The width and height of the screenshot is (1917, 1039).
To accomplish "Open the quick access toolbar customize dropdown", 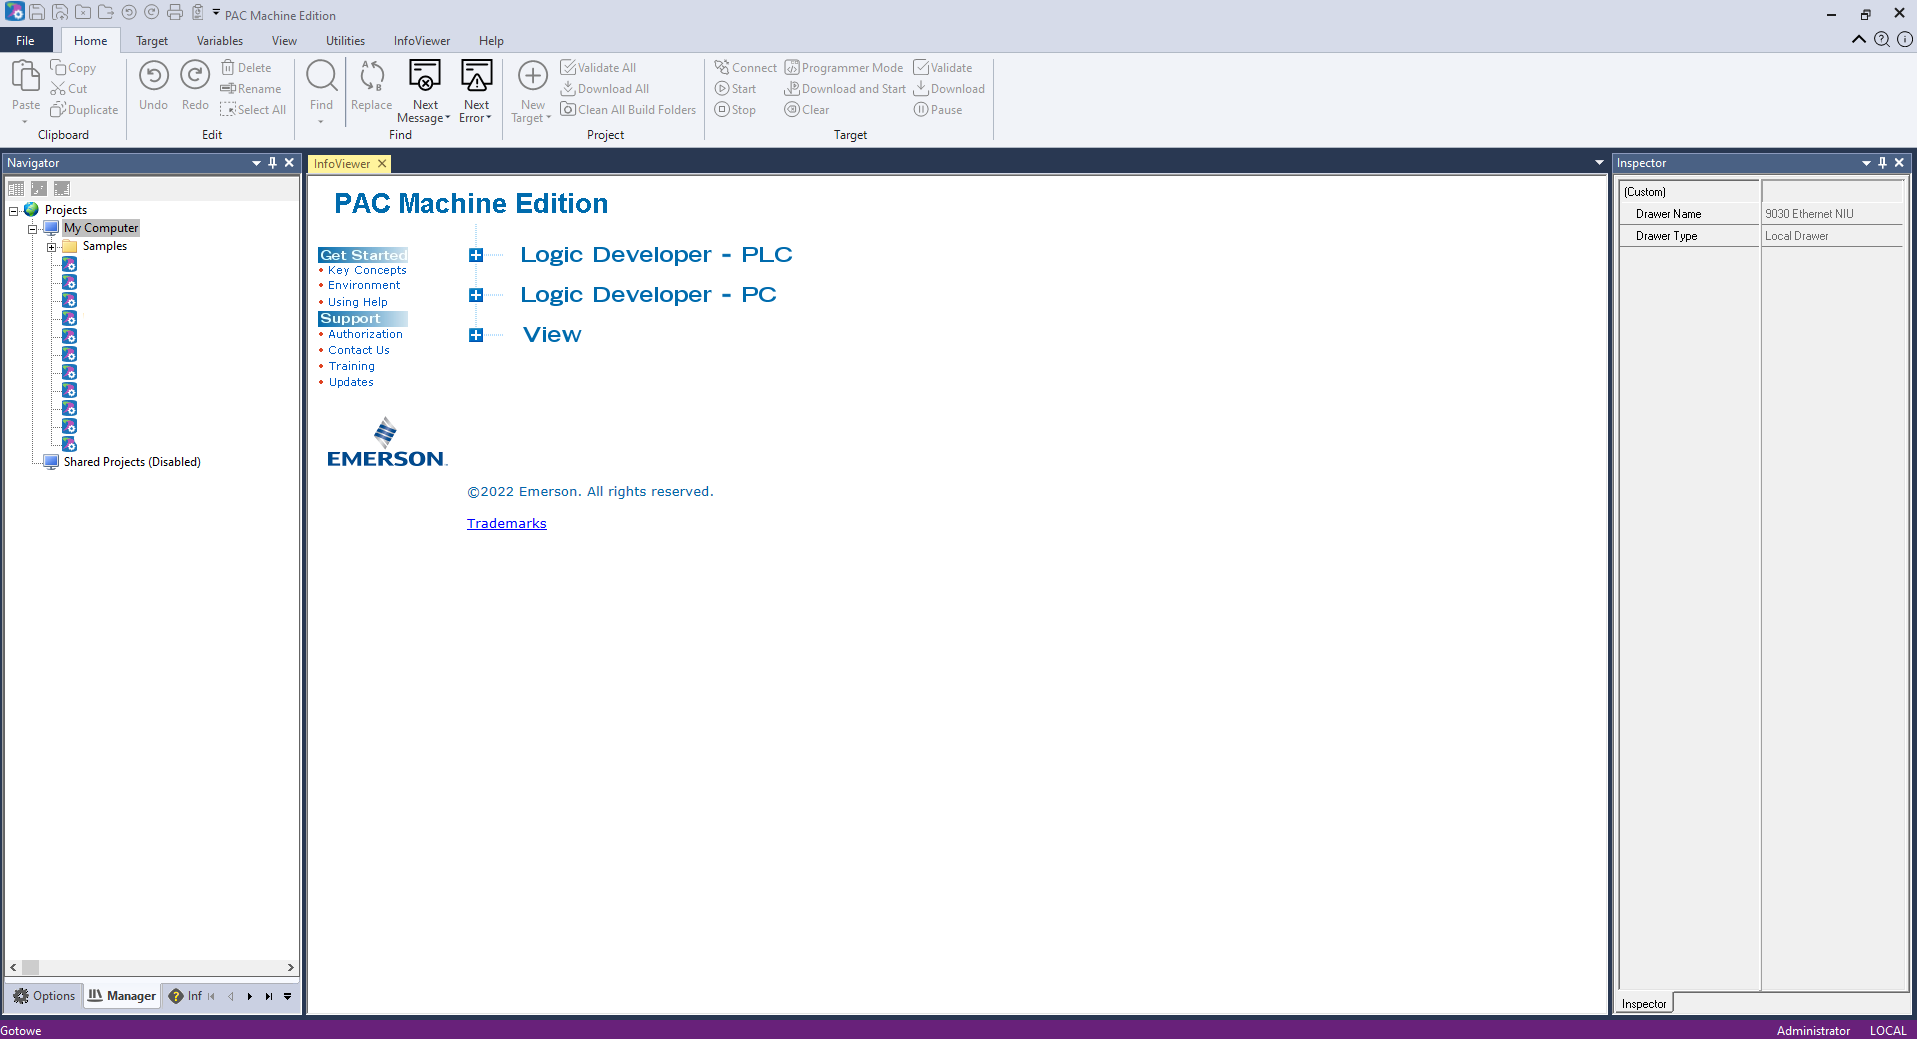I will coord(216,12).
